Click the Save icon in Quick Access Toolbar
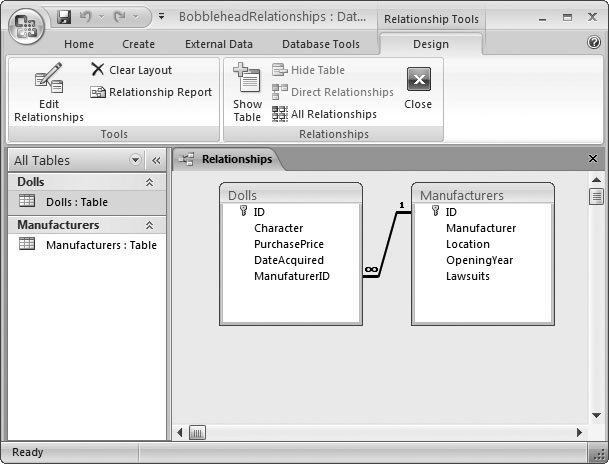 [65, 17]
